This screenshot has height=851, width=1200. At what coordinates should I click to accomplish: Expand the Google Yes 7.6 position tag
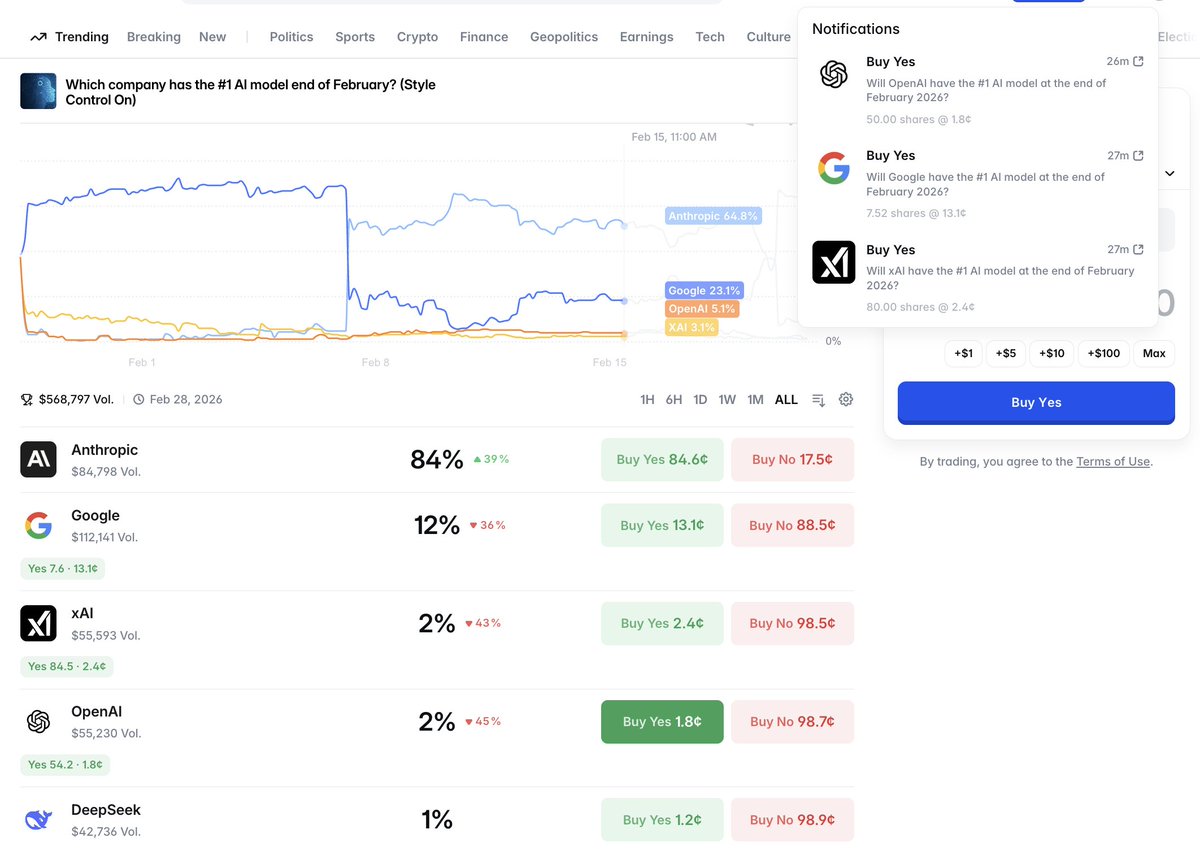click(62, 568)
